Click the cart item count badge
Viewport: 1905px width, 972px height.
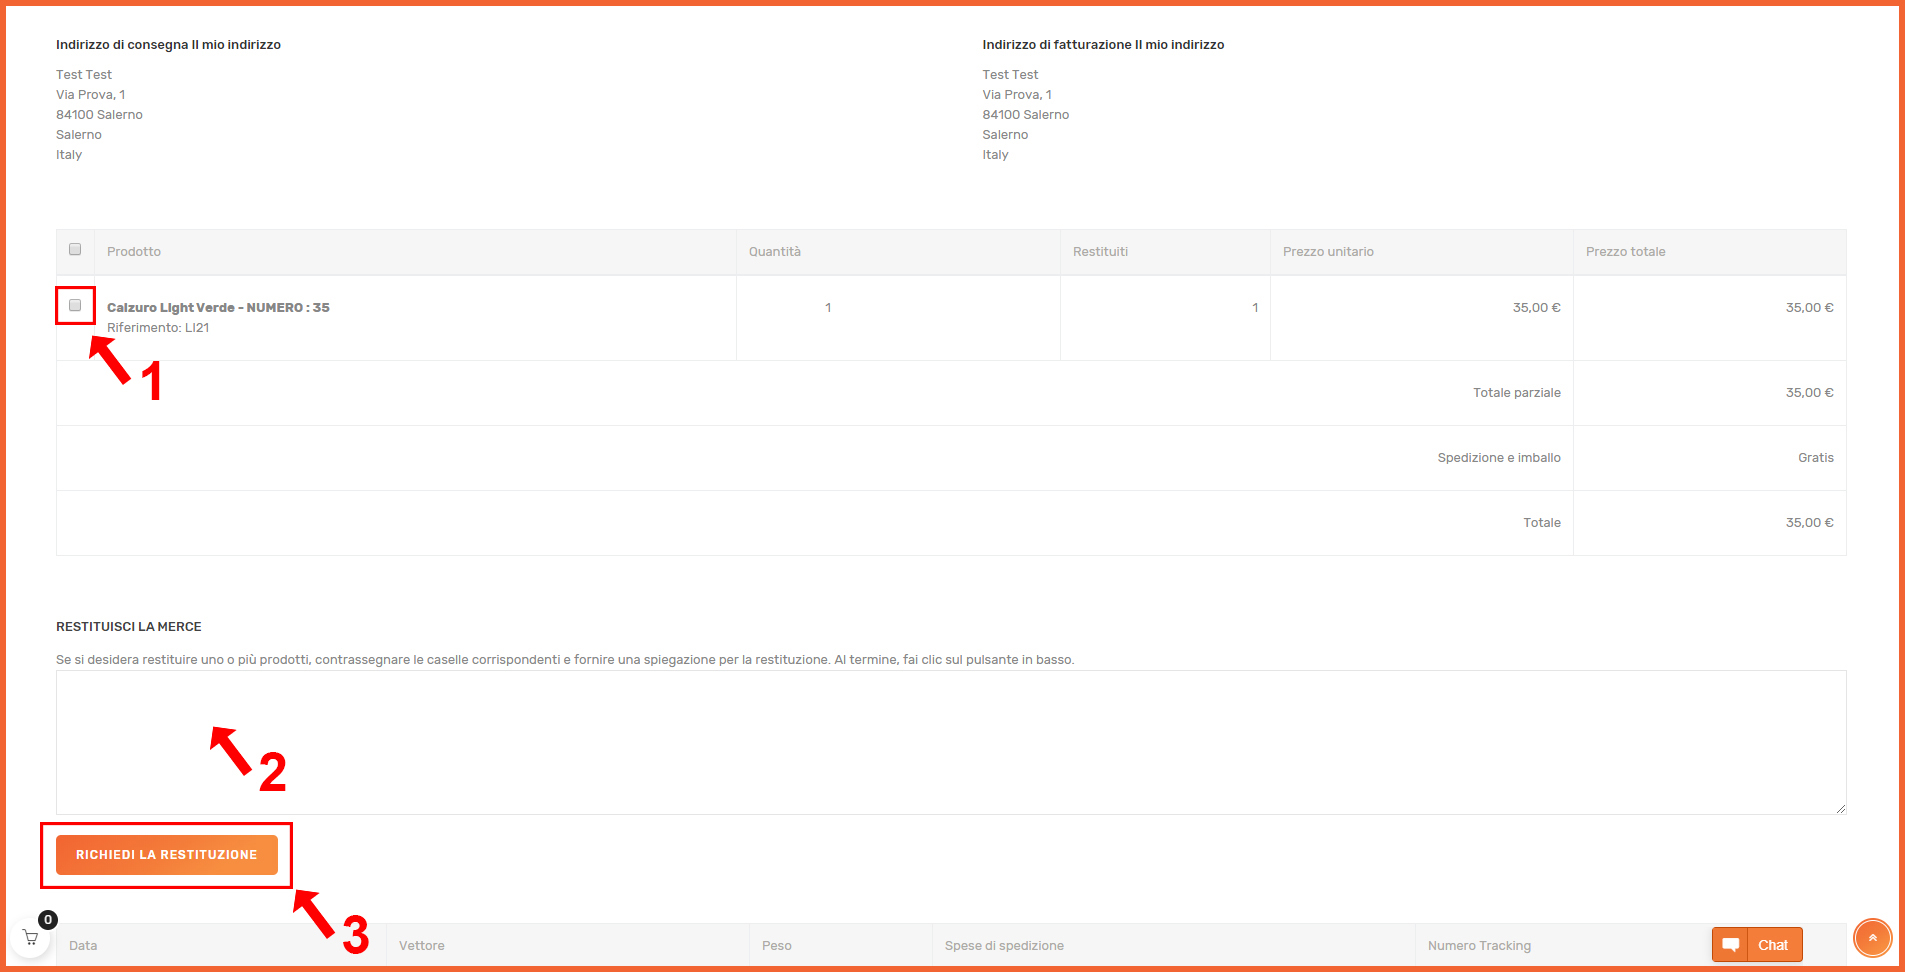47,920
